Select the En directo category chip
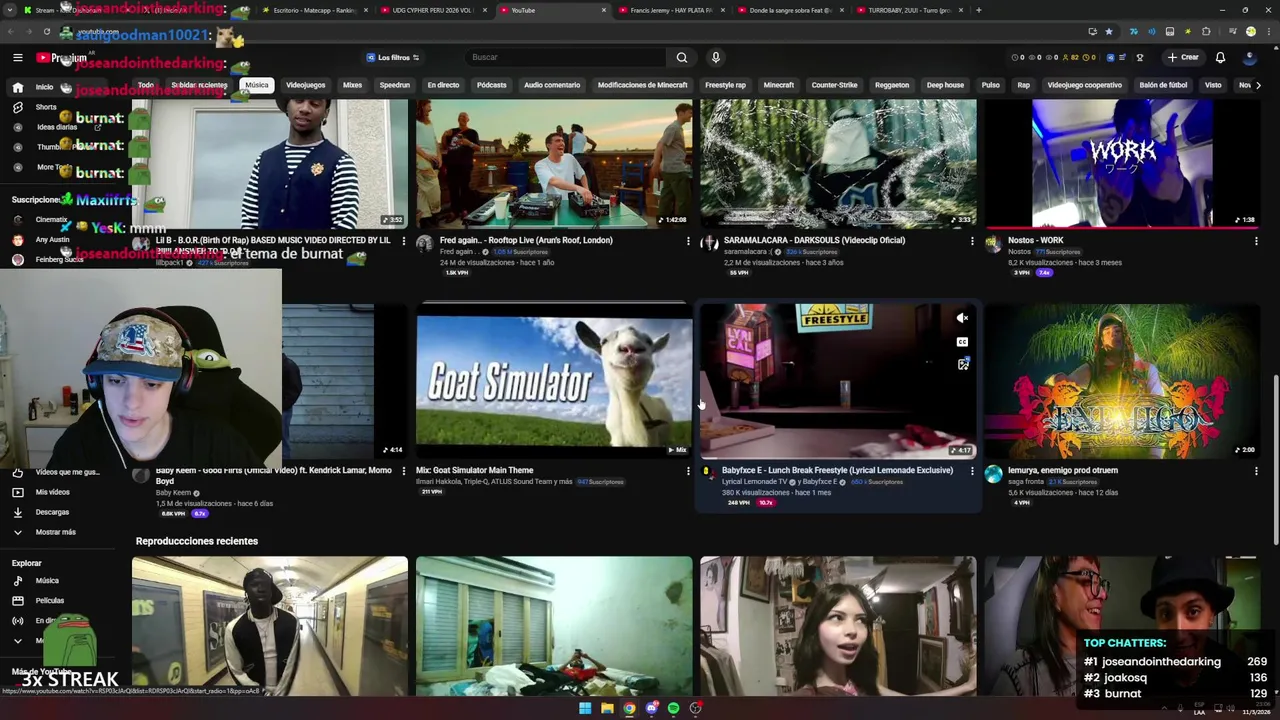 pyautogui.click(x=443, y=85)
